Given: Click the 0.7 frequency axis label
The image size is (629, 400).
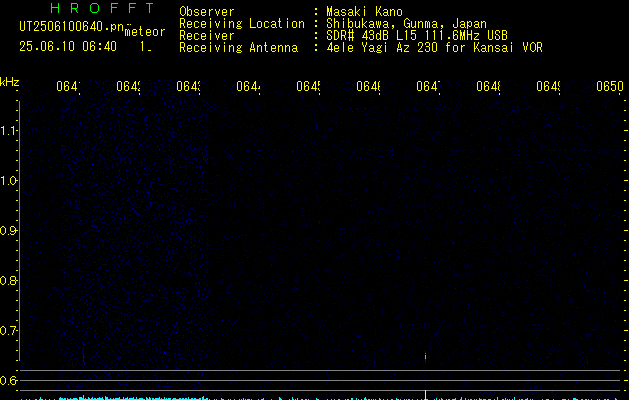Looking at the screenshot, I should pos(8,331).
